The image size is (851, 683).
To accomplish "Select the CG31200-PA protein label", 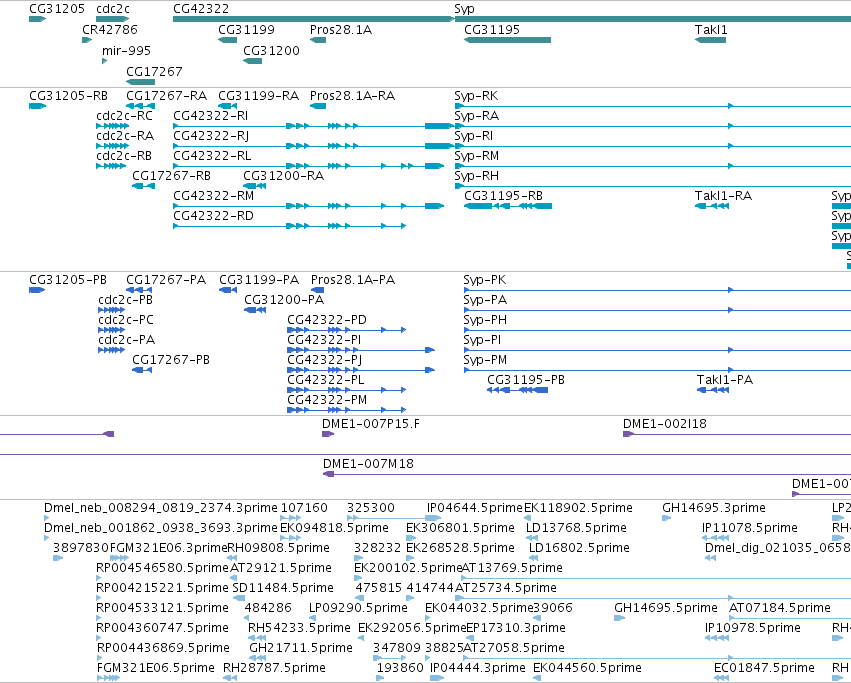I will pos(284,300).
